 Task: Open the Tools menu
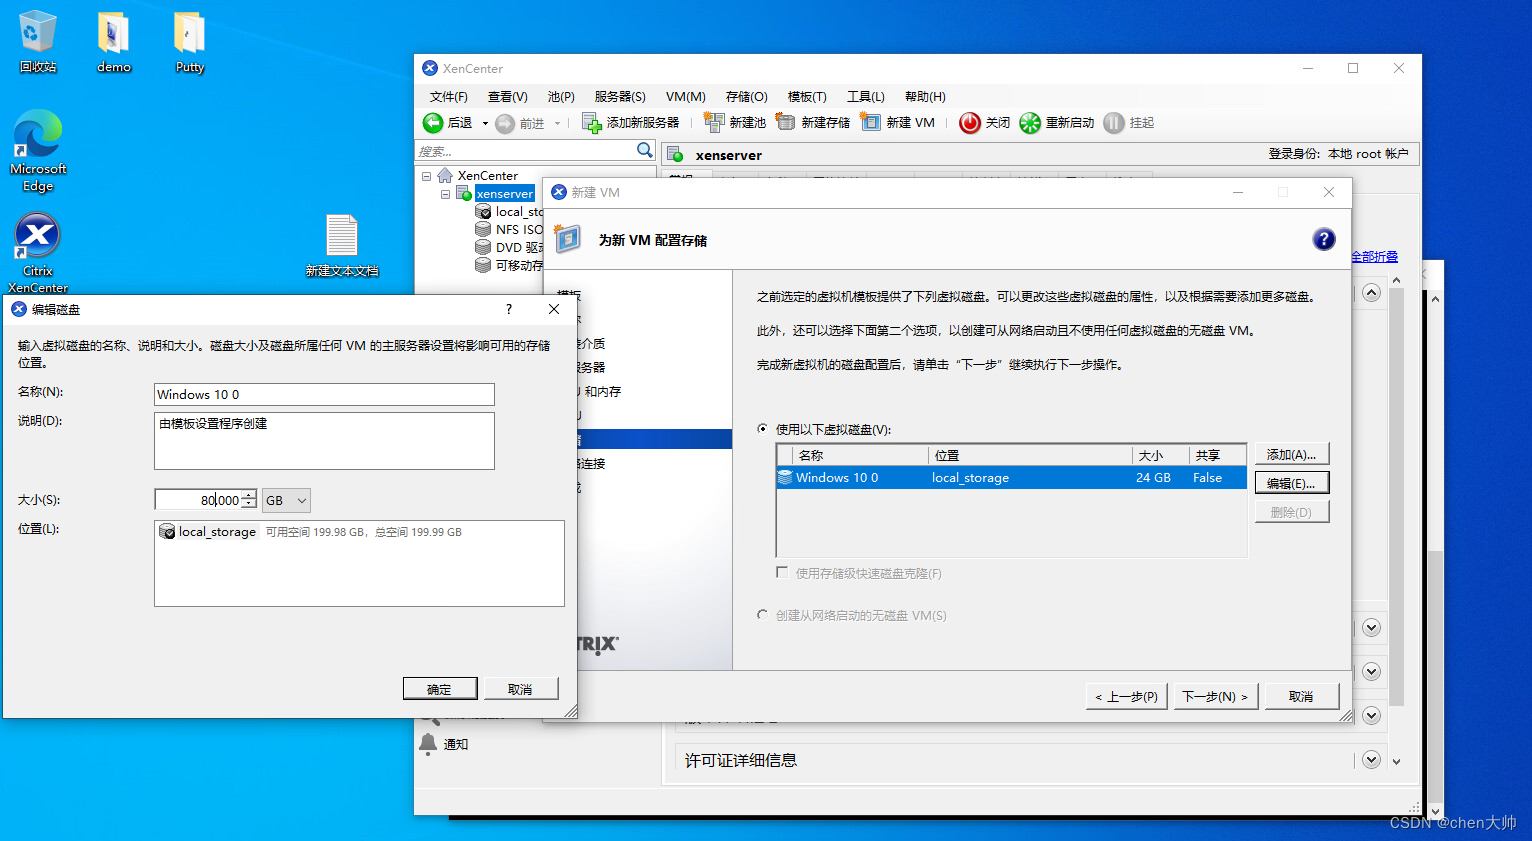pos(866,97)
